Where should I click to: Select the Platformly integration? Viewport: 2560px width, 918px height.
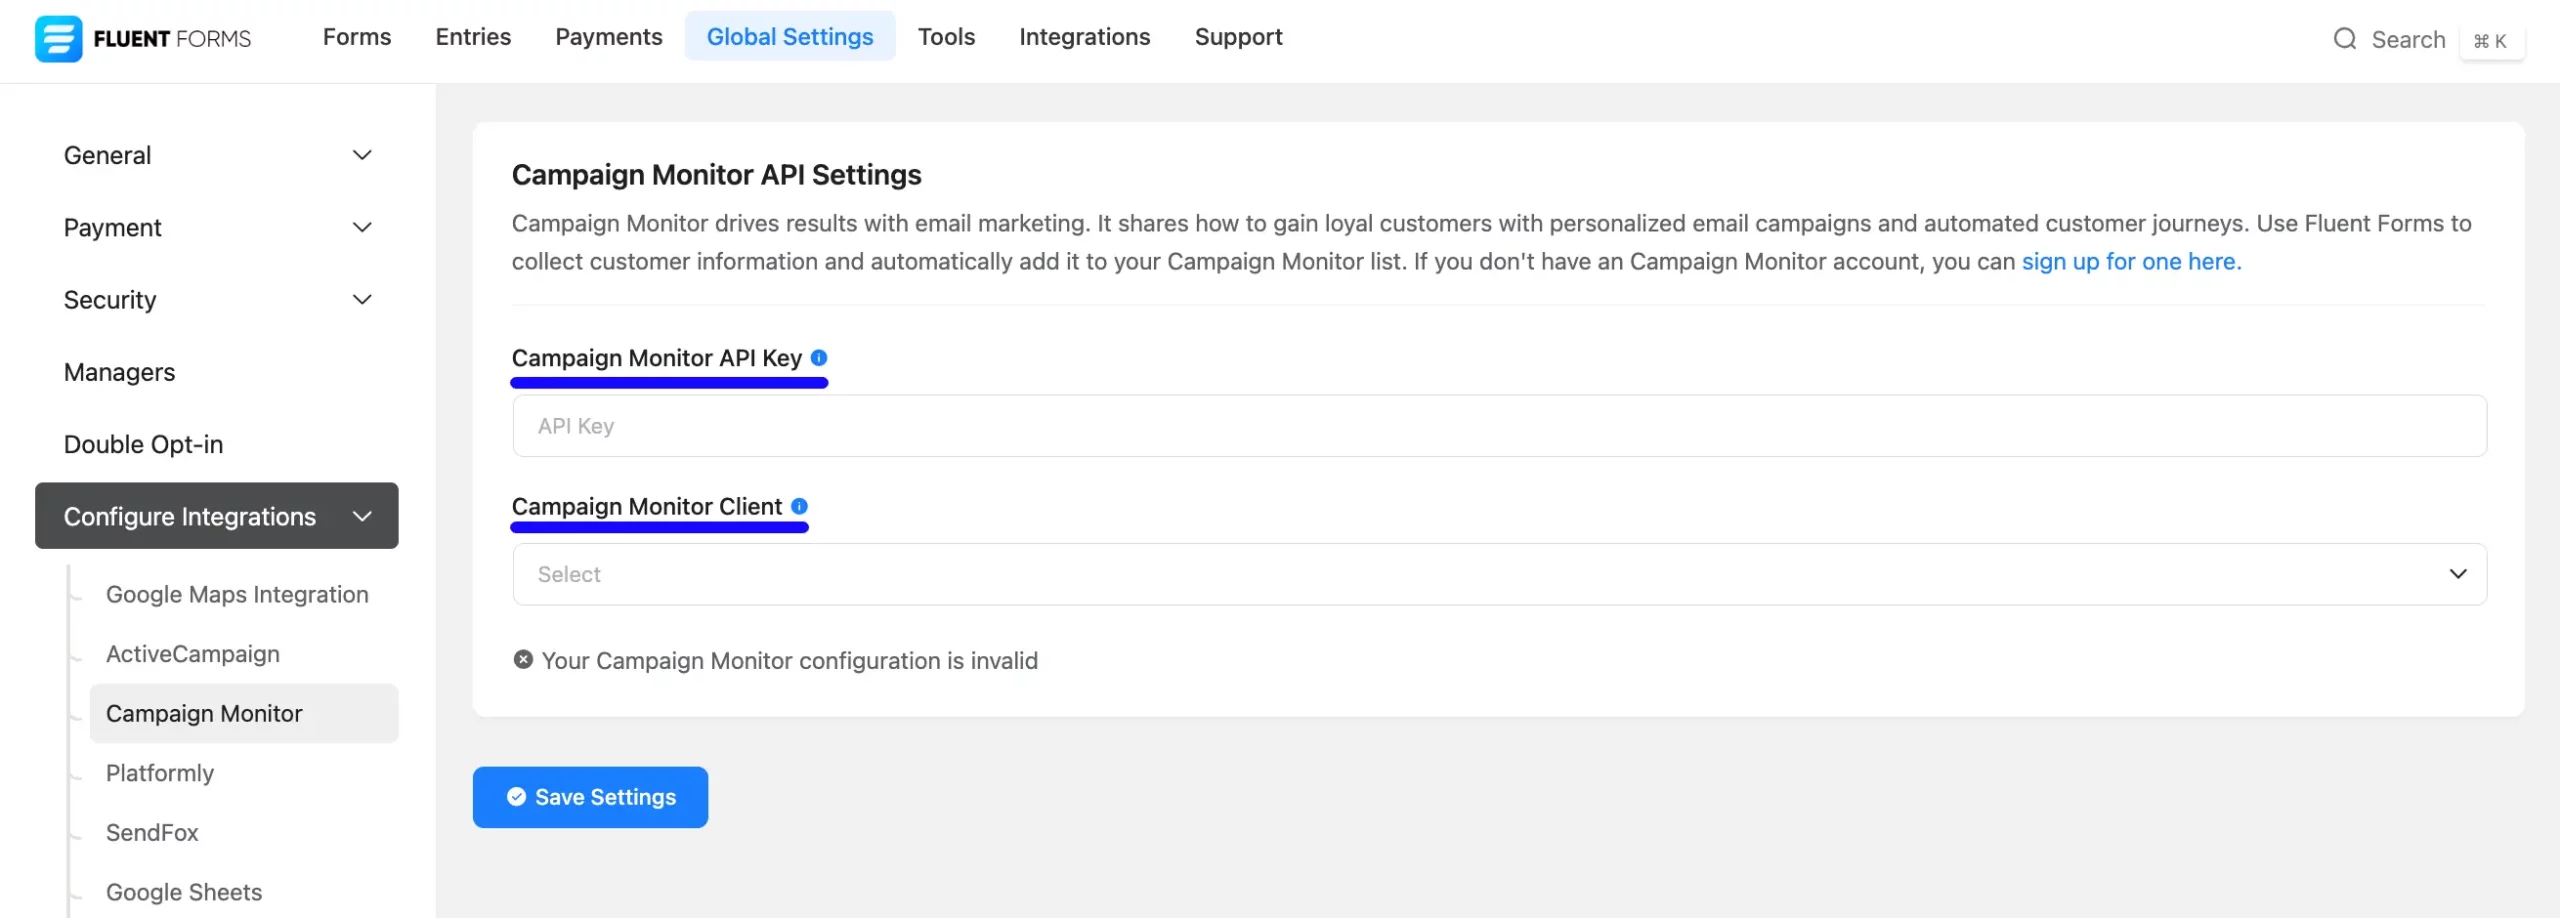point(159,772)
